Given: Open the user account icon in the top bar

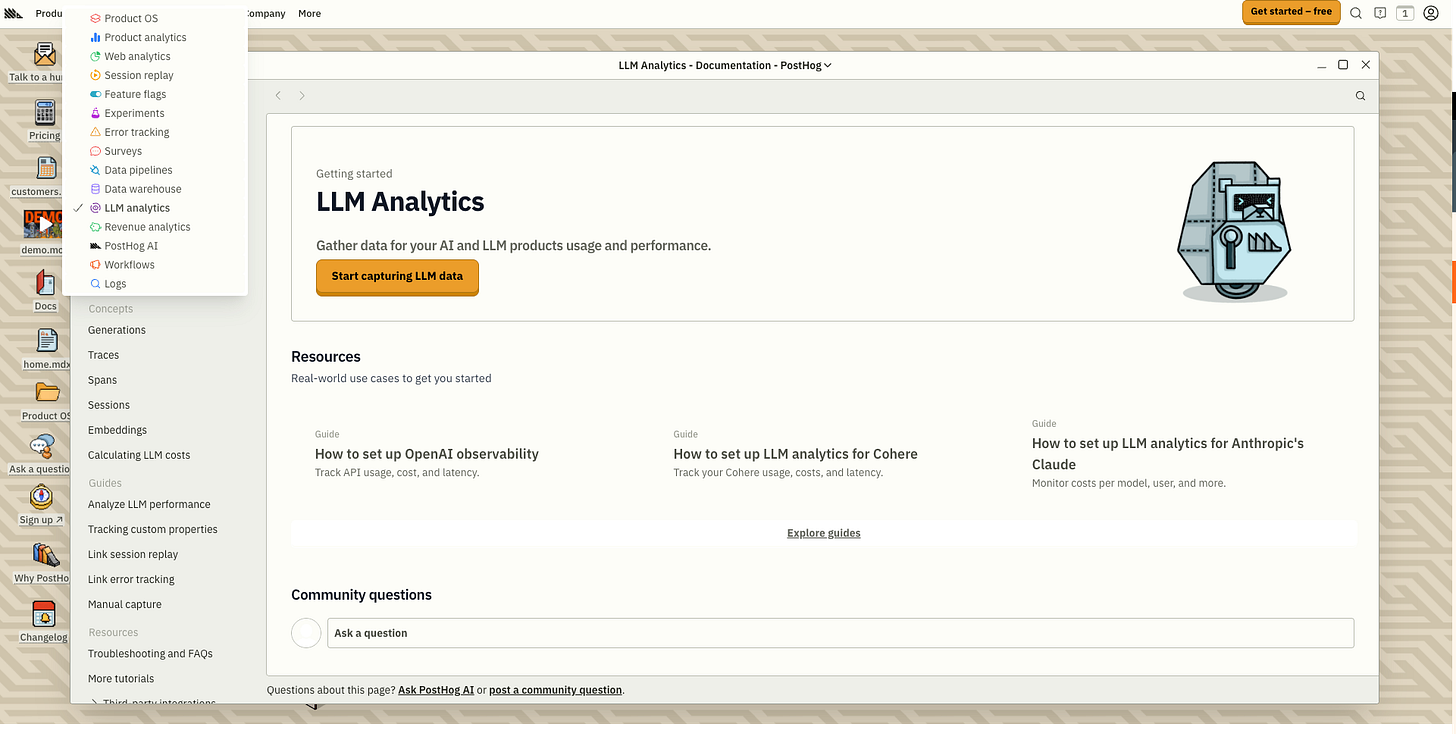Looking at the screenshot, I should coord(1431,13).
